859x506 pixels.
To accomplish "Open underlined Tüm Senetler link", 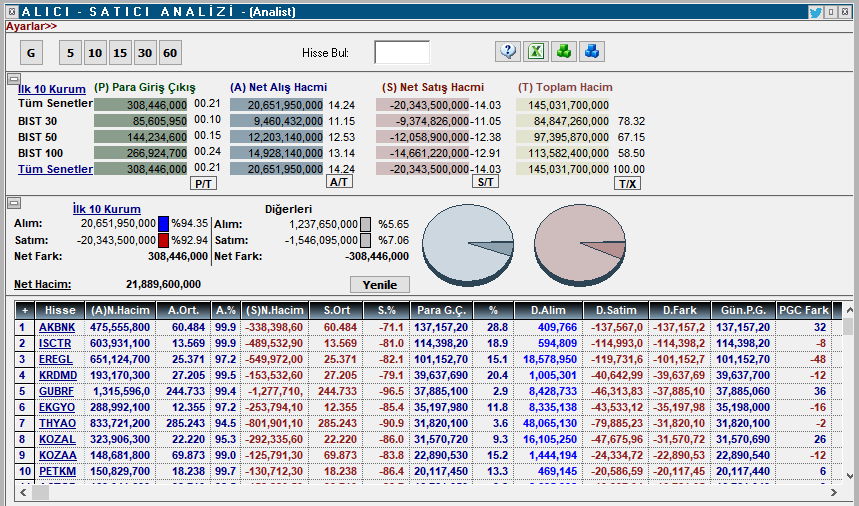I will [55, 169].
